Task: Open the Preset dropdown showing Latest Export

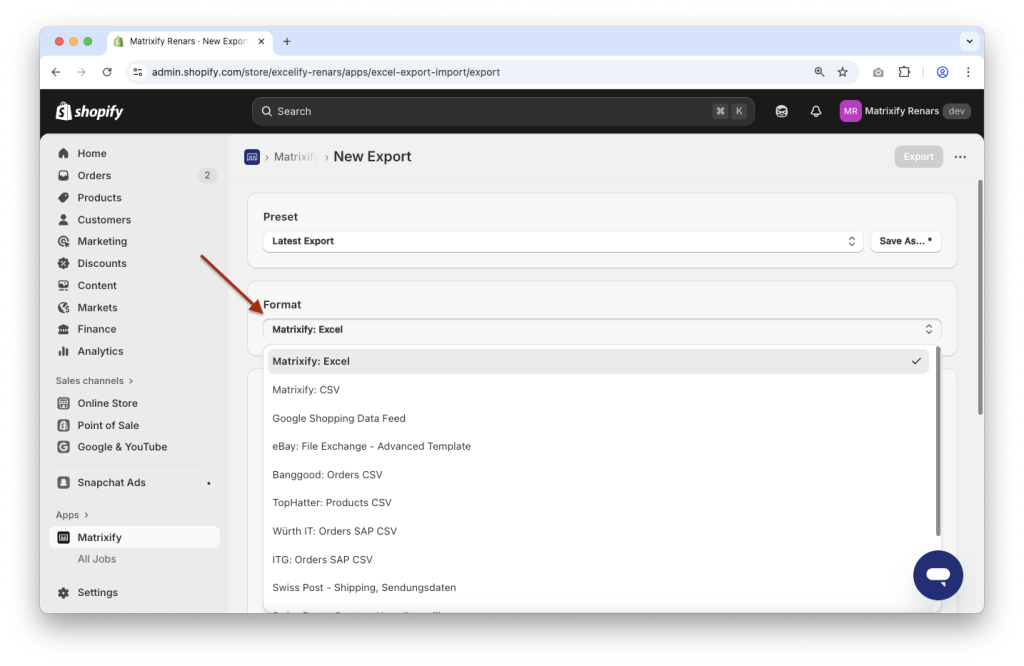Action: [x=562, y=241]
